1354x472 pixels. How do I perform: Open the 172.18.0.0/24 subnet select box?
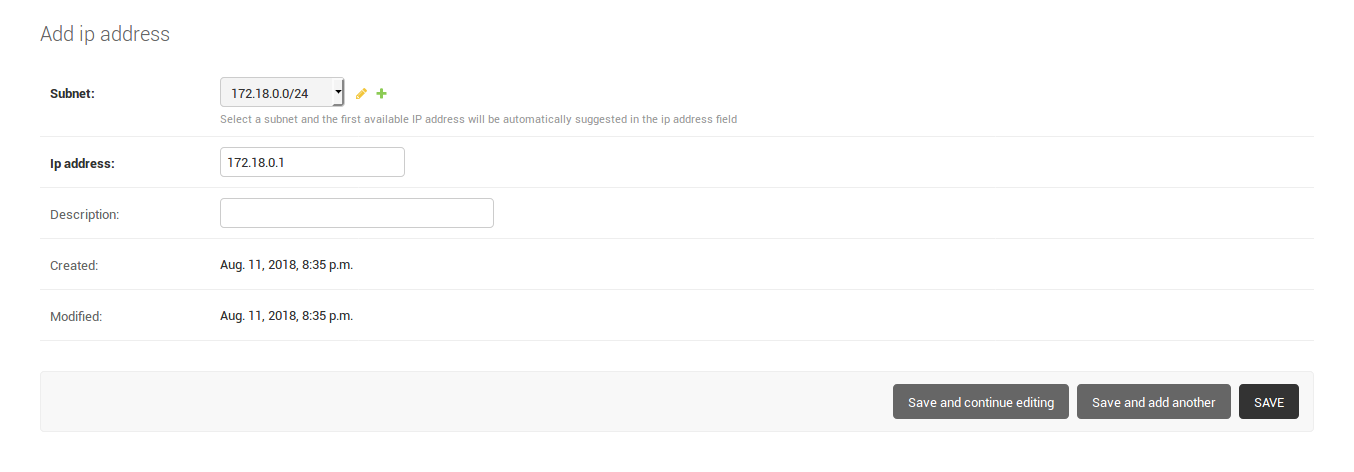(282, 92)
